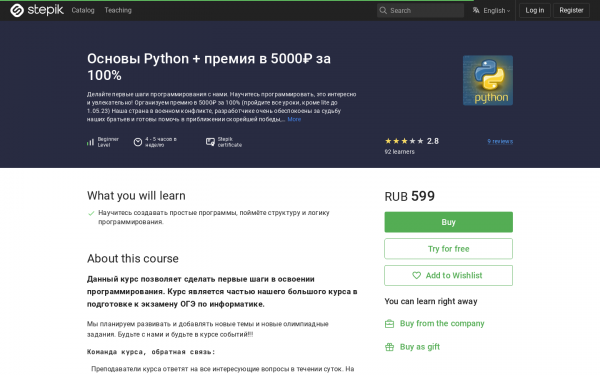Click the 'Stepik certificate' label

pos(230,142)
